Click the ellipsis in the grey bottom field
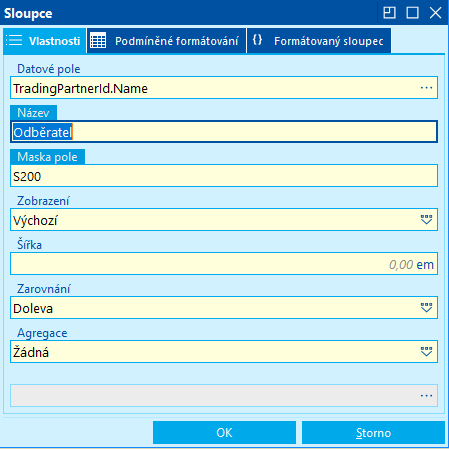The width and height of the screenshot is (449, 449). click(x=426, y=396)
